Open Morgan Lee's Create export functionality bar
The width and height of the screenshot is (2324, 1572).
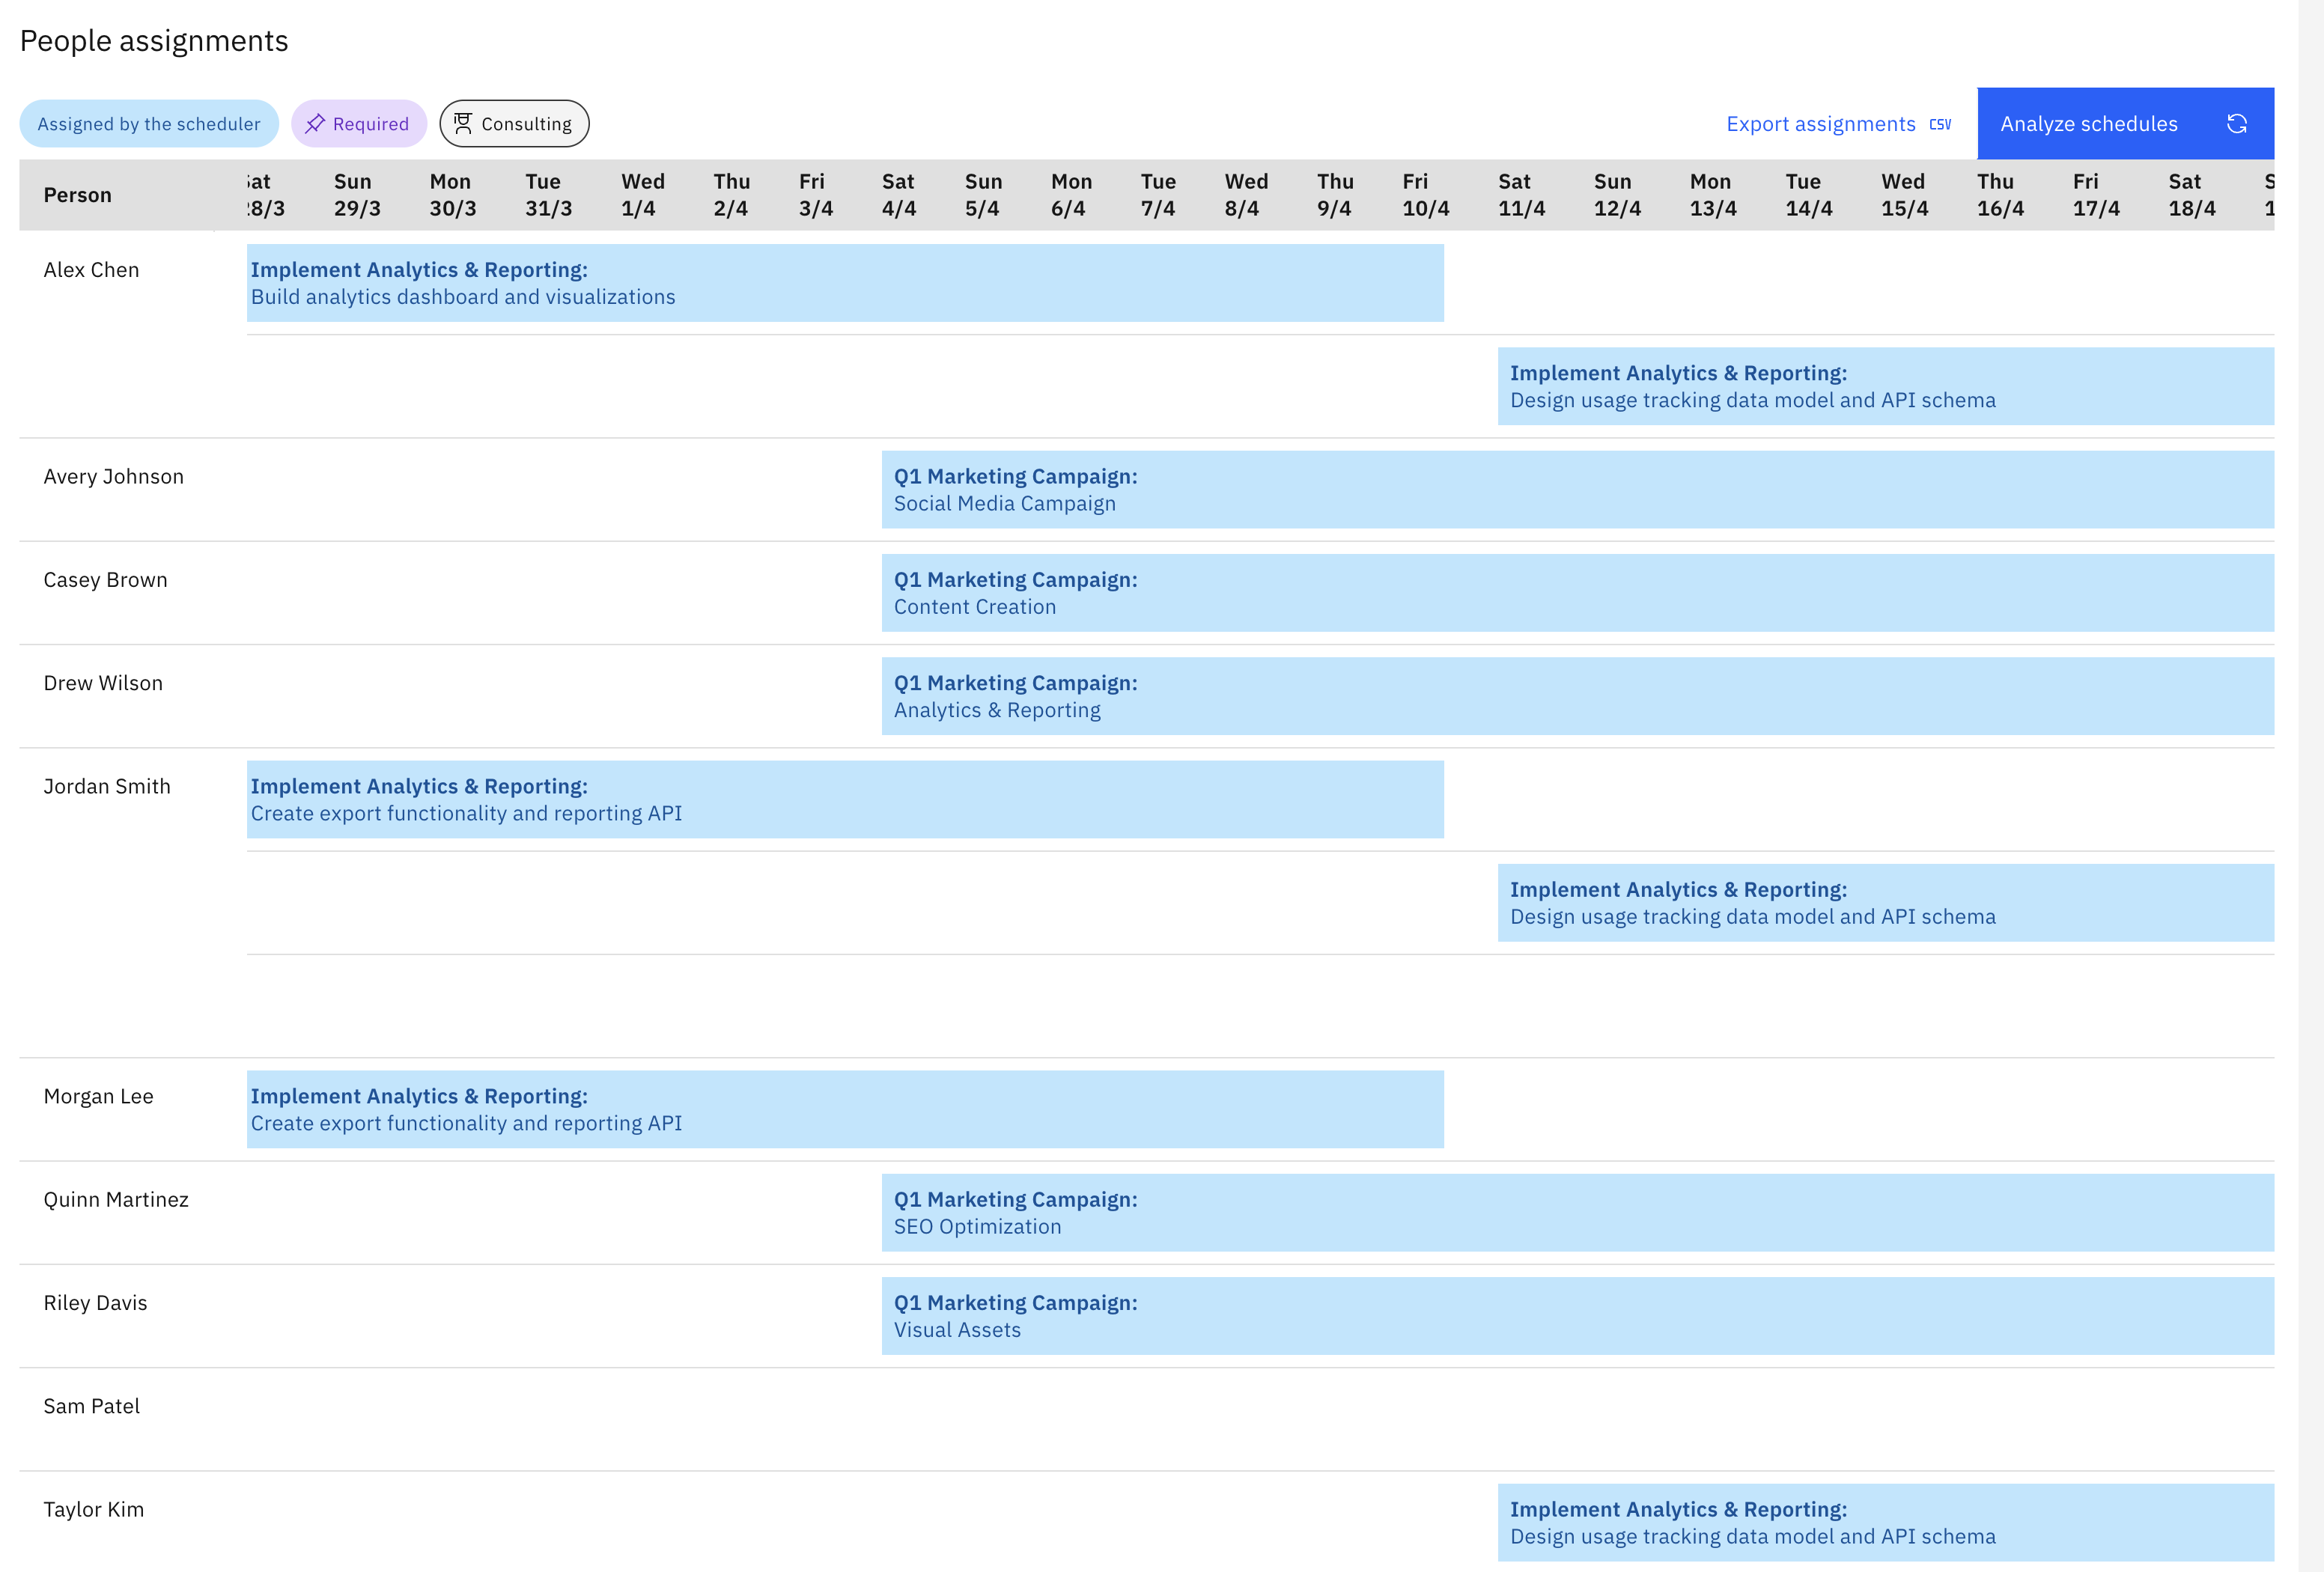[845, 1109]
